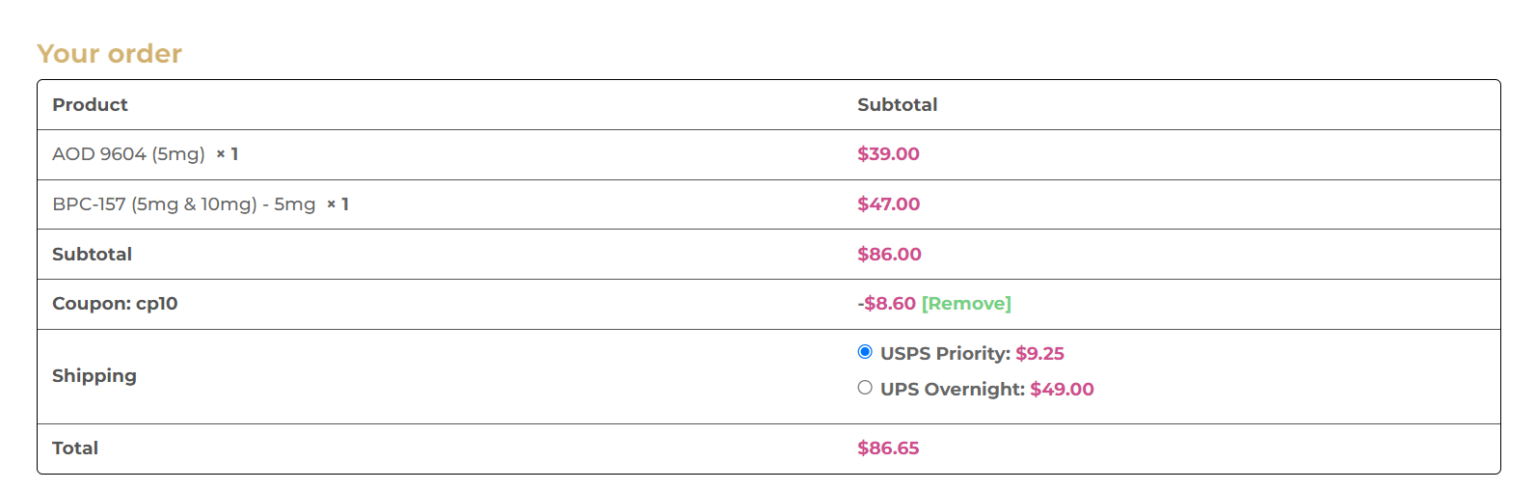Click the $49.00 UPS Overnight price
The height and width of the screenshot is (489, 1536).
click(1062, 389)
